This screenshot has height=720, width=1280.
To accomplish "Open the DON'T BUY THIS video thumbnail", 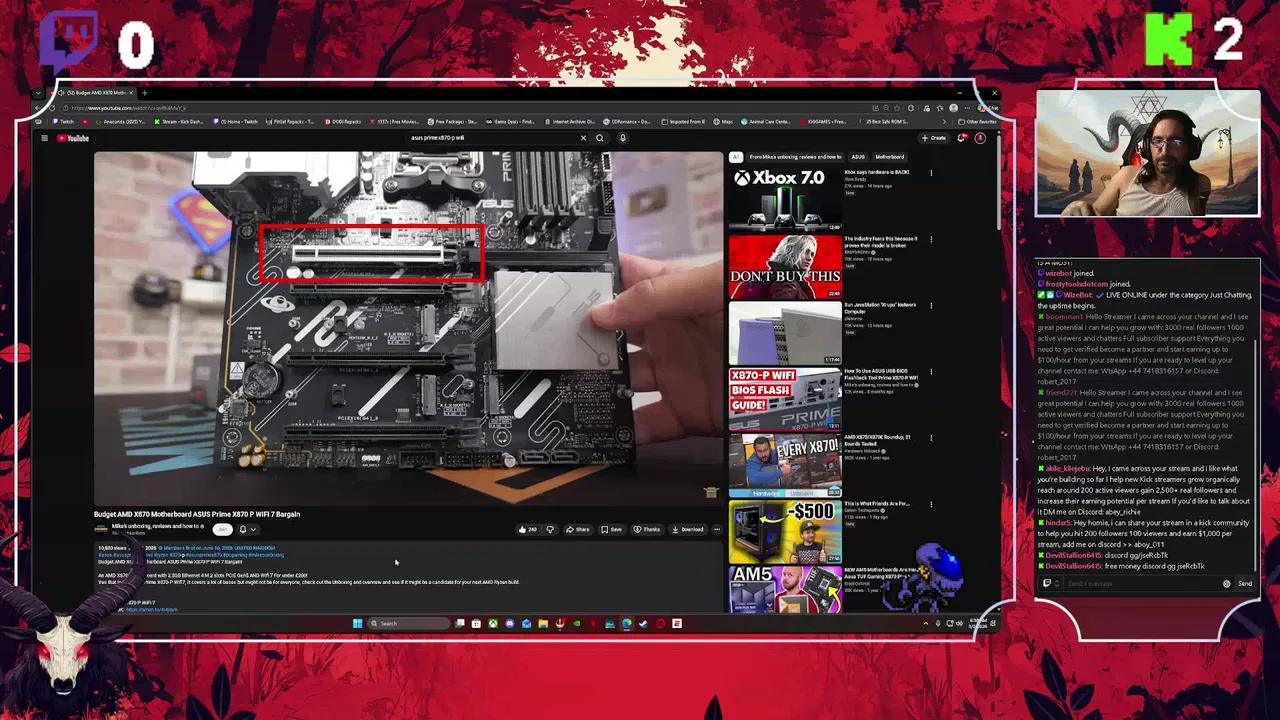I will pos(785,266).
